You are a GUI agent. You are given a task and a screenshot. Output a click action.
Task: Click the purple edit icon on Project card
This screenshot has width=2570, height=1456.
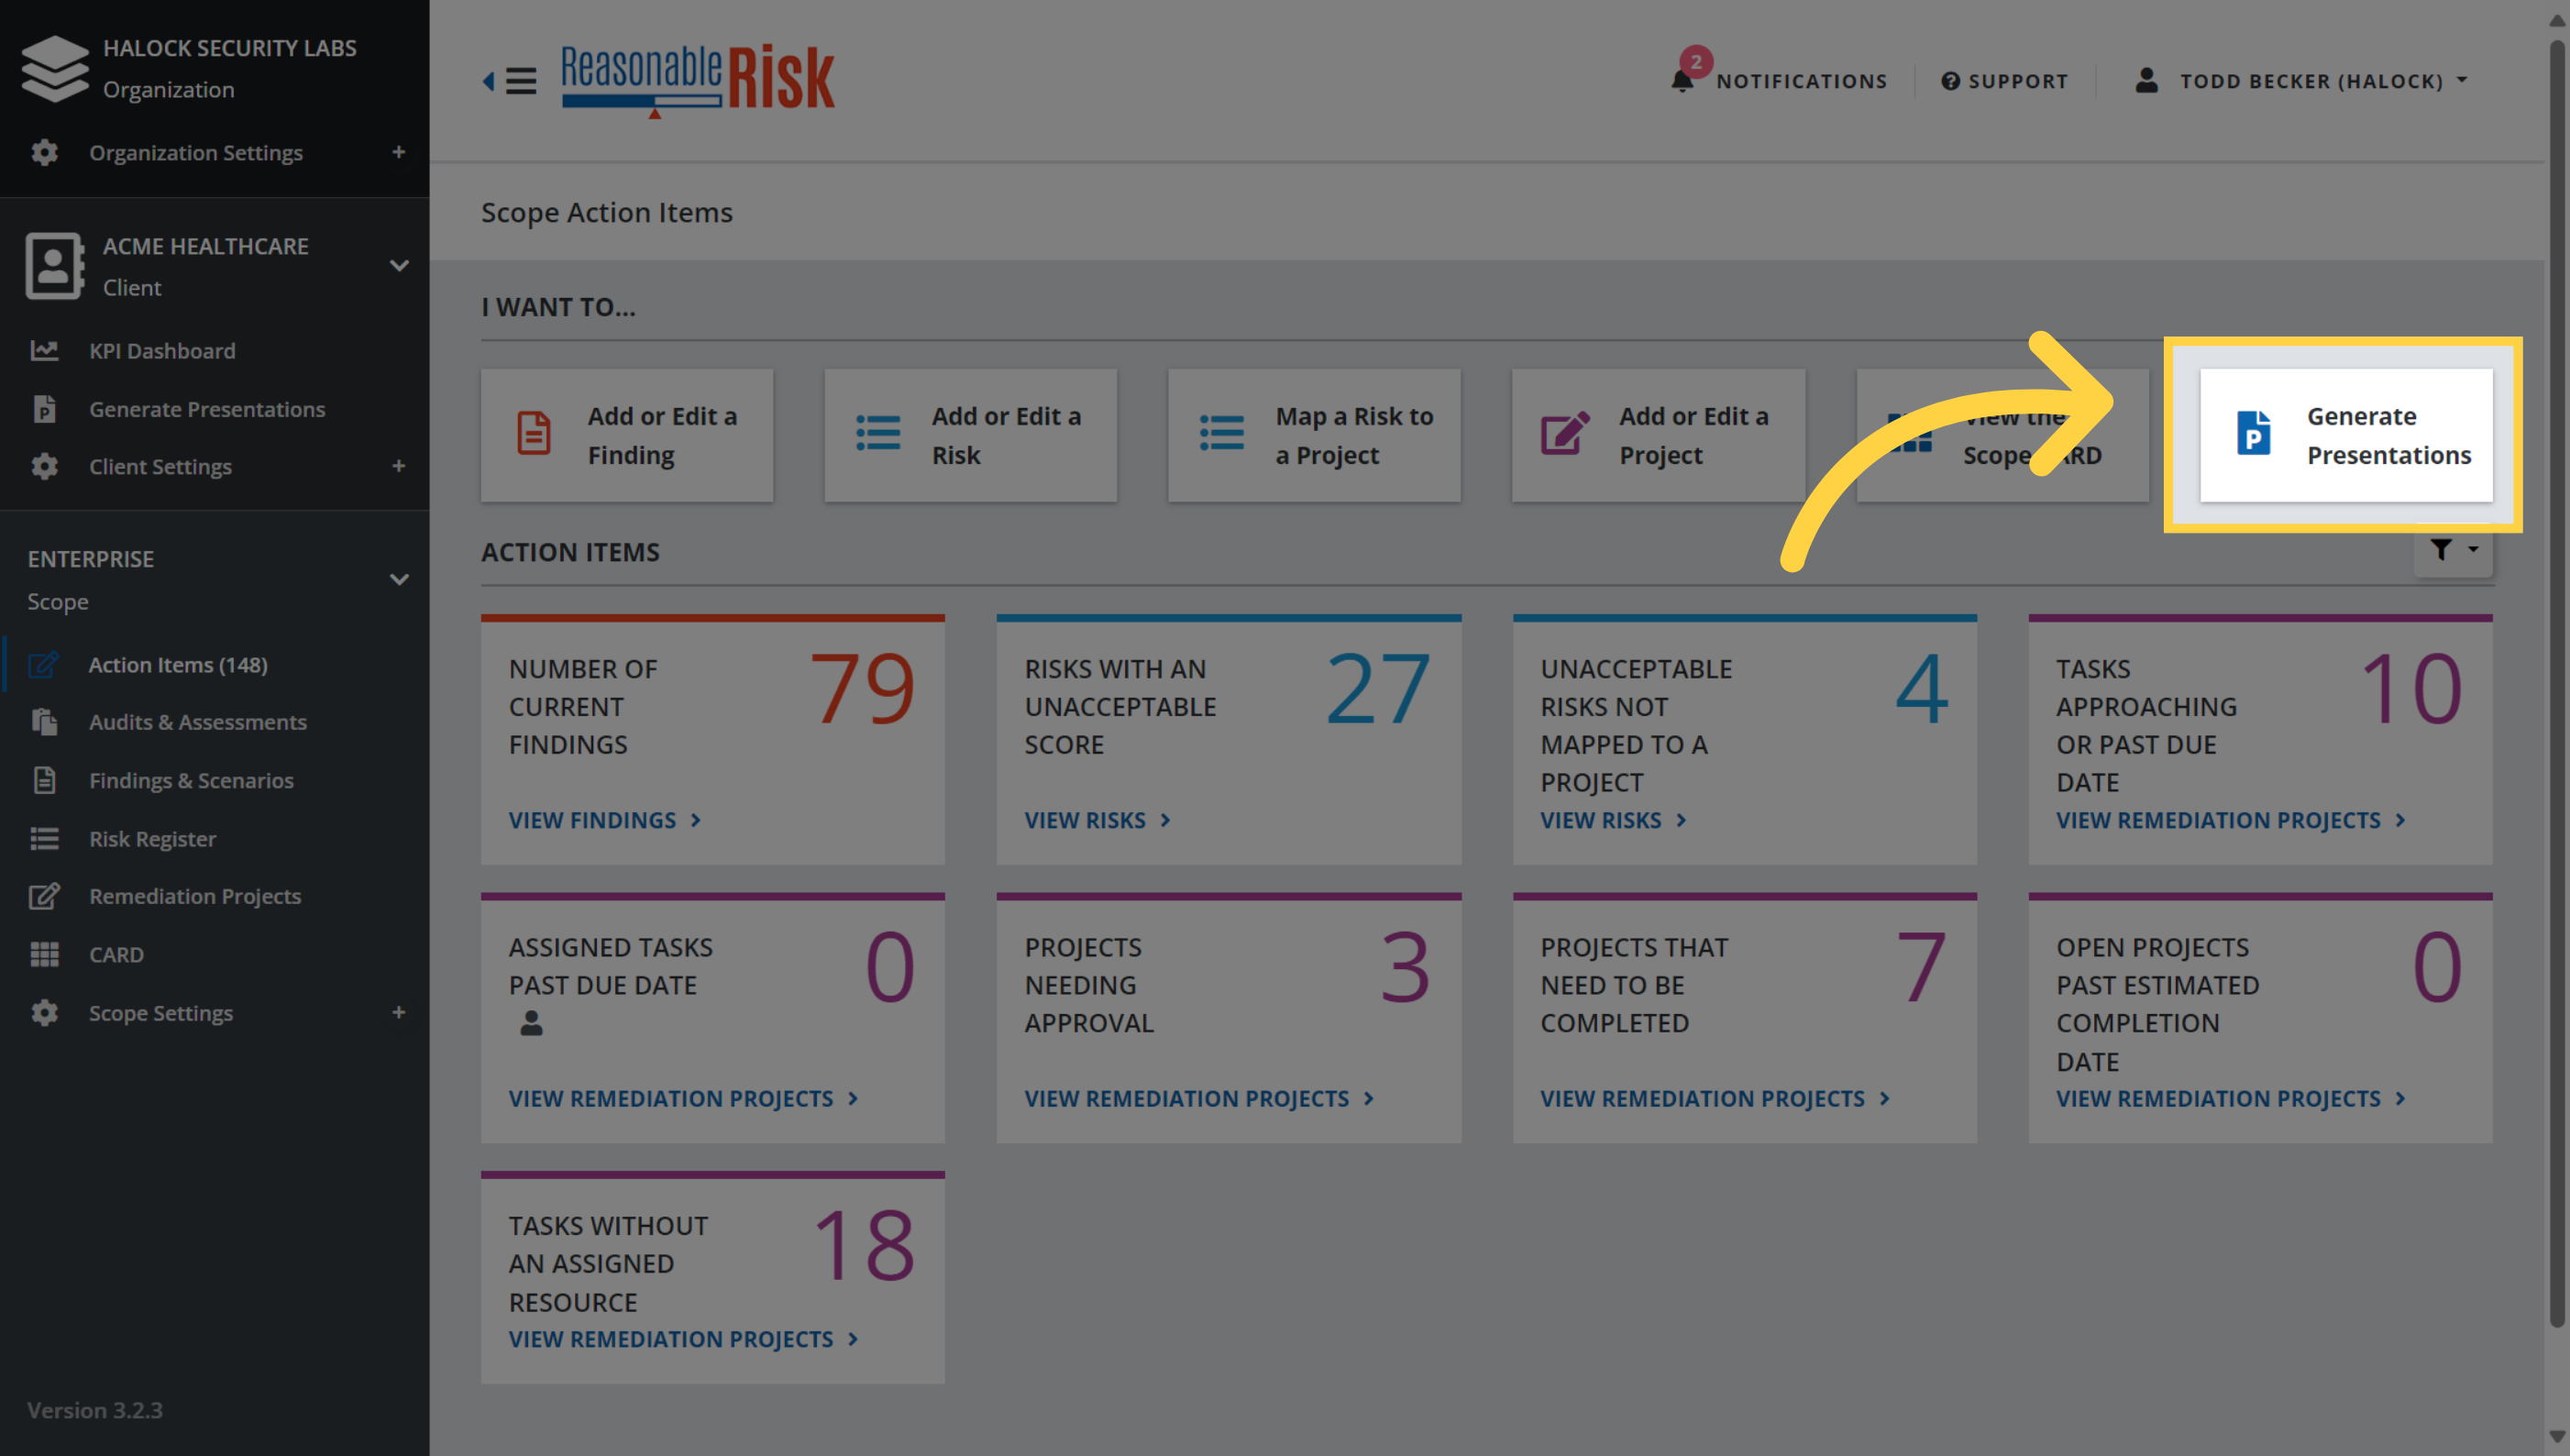click(x=1565, y=433)
